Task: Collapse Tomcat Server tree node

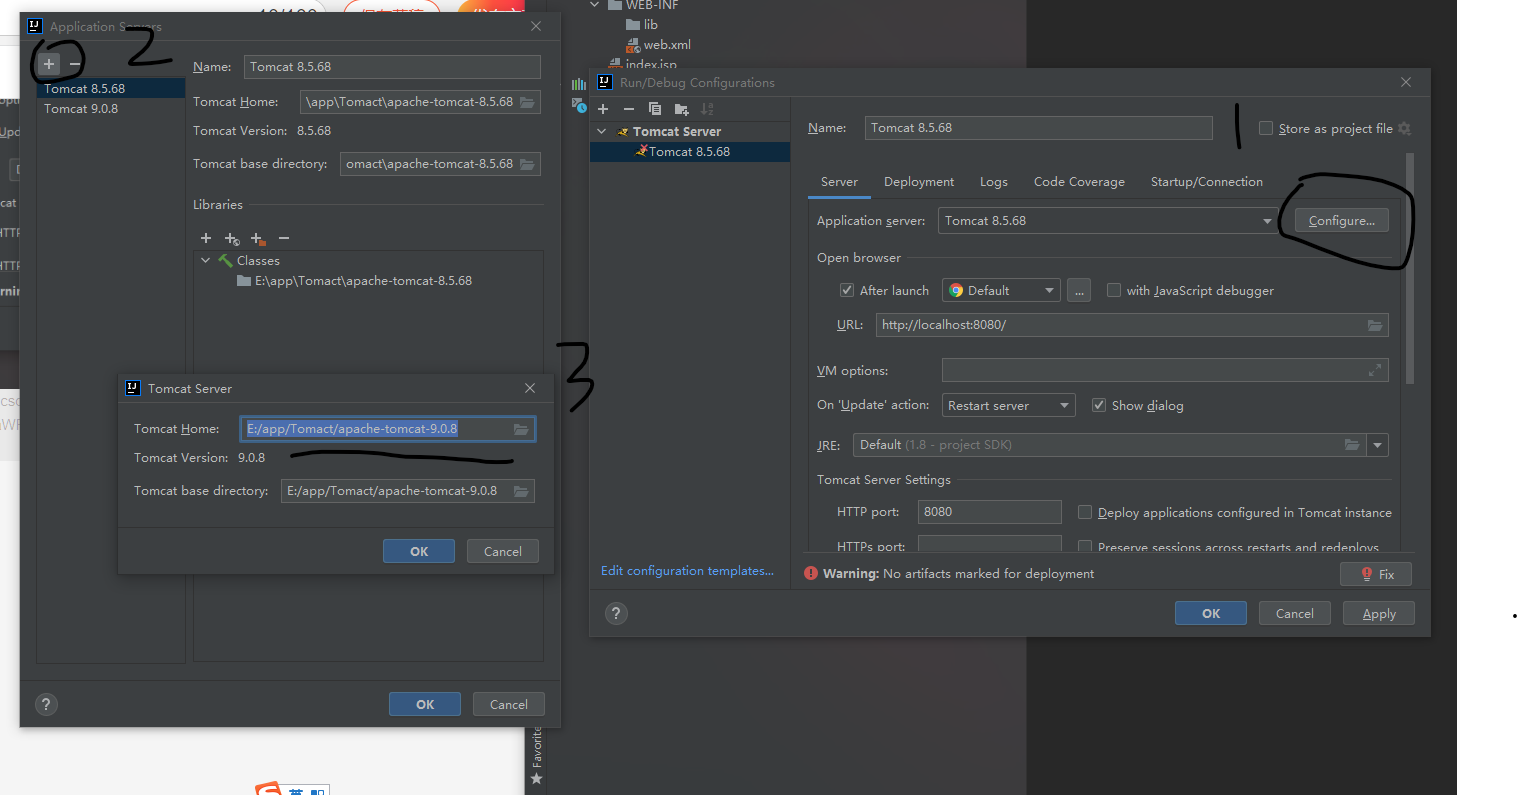Action: tap(602, 132)
